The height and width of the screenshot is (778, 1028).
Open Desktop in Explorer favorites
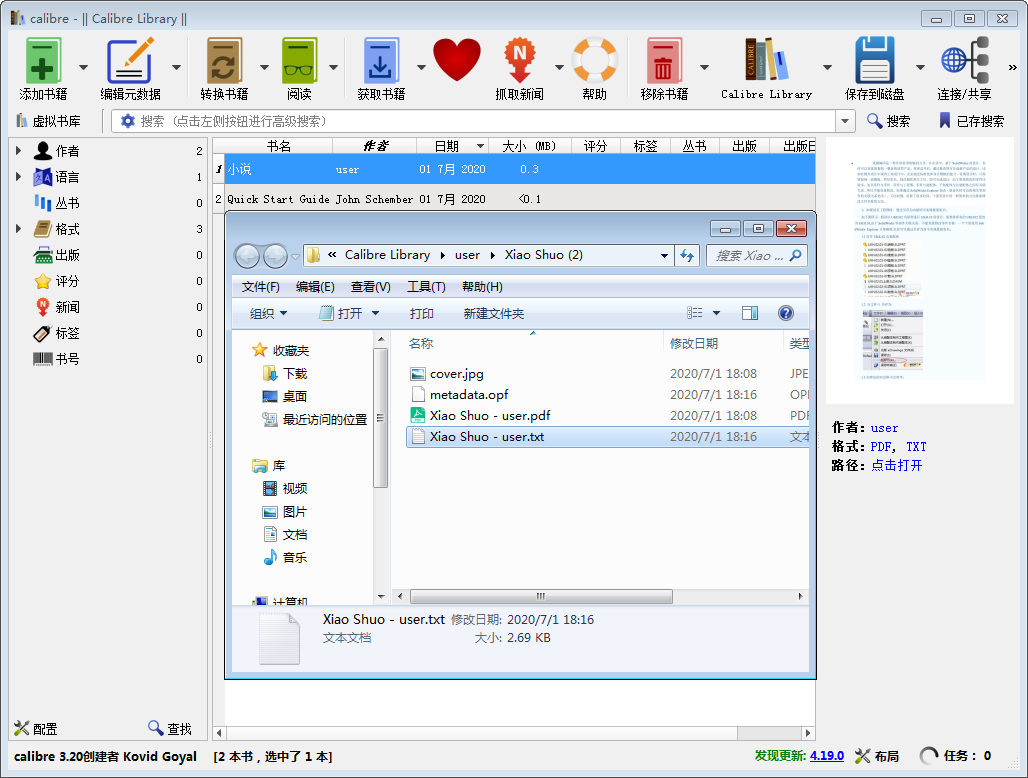(x=285, y=397)
